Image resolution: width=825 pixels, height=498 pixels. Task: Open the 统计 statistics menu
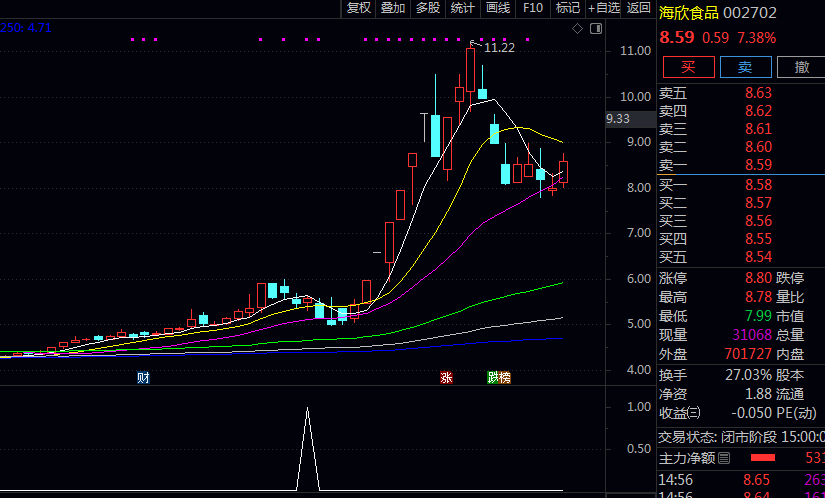pos(463,8)
